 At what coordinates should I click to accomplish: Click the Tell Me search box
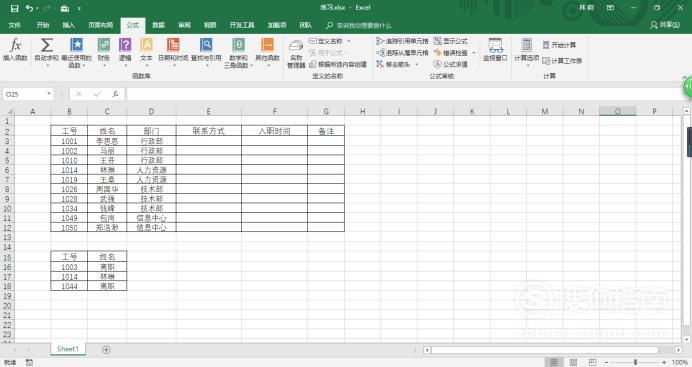point(359,26)
